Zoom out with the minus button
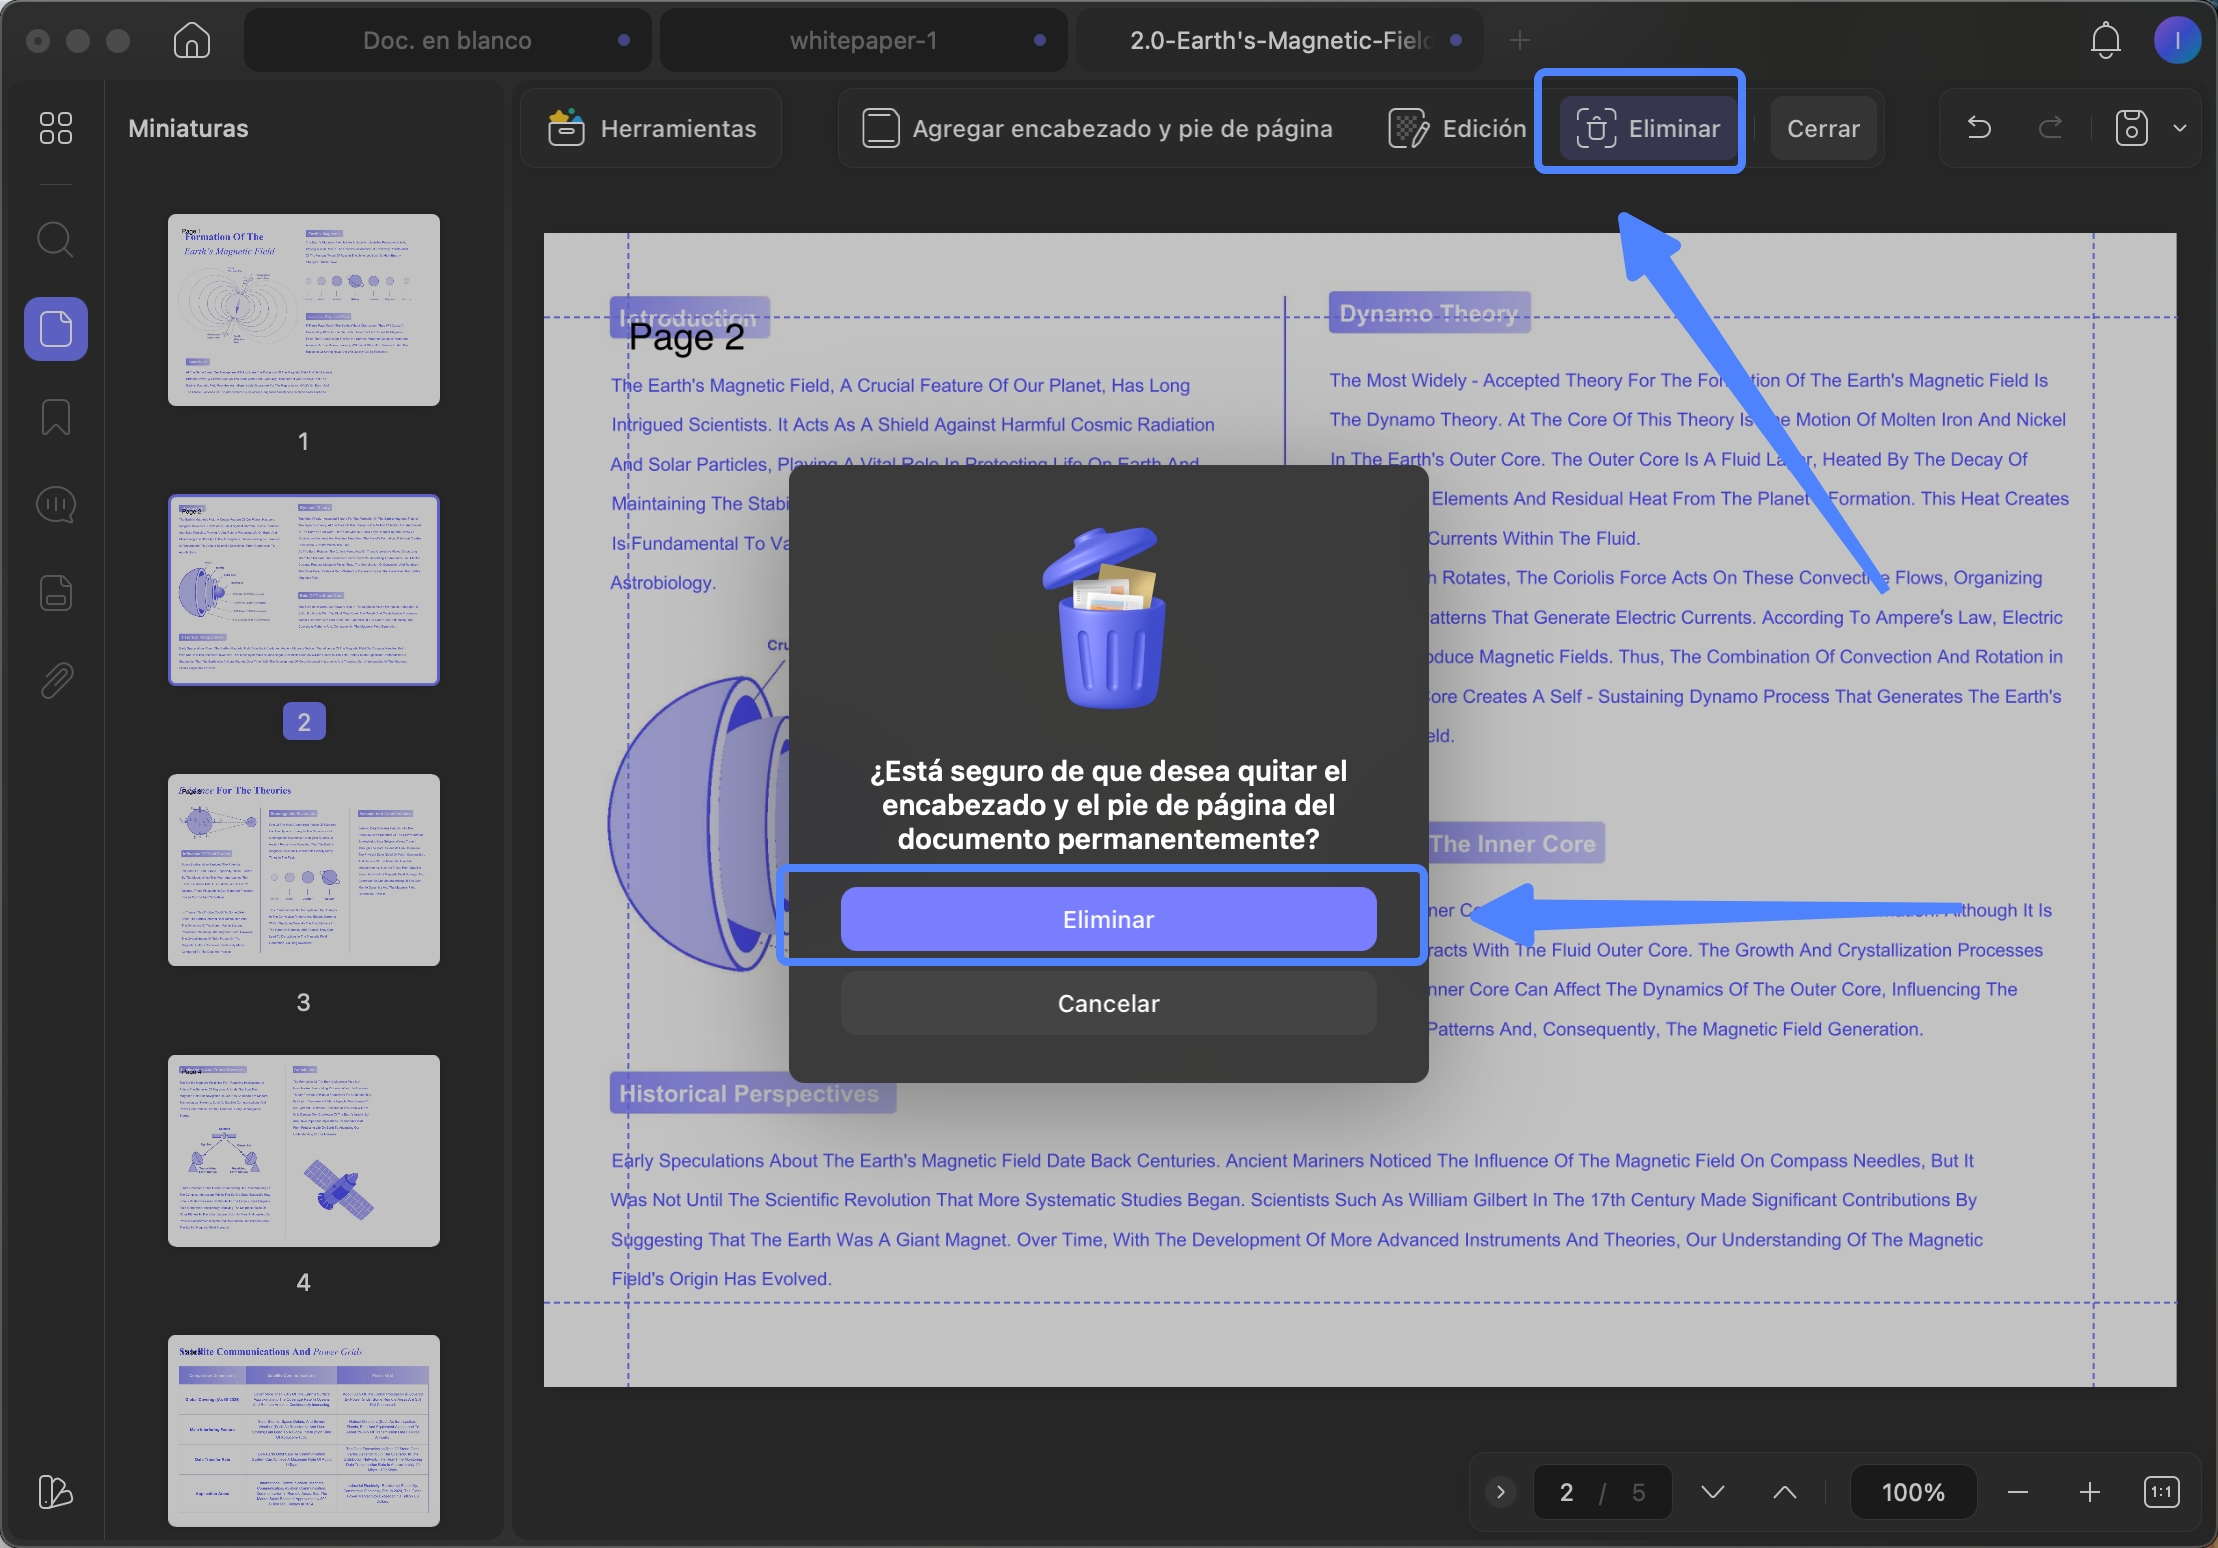 click(x=2018, y=1492)
